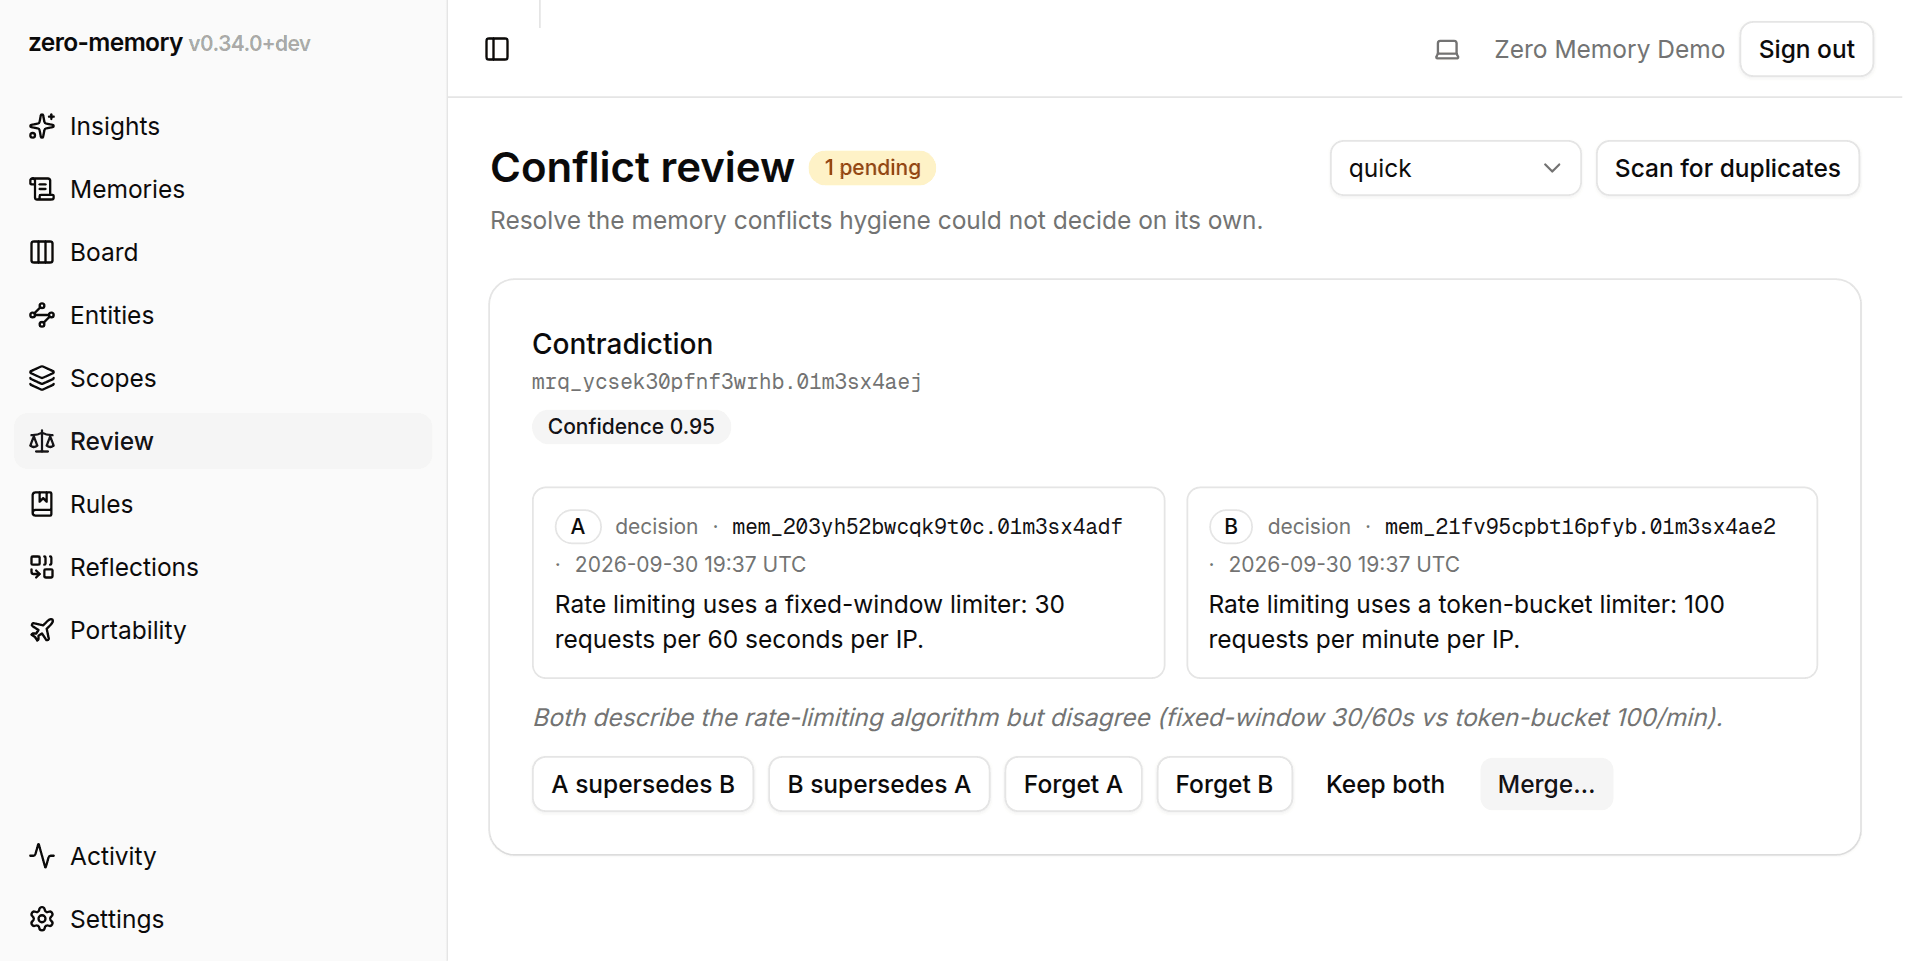Click version label v0.34.0+dev
This screenshot has width=1920, height=961.
click(250, 44)
